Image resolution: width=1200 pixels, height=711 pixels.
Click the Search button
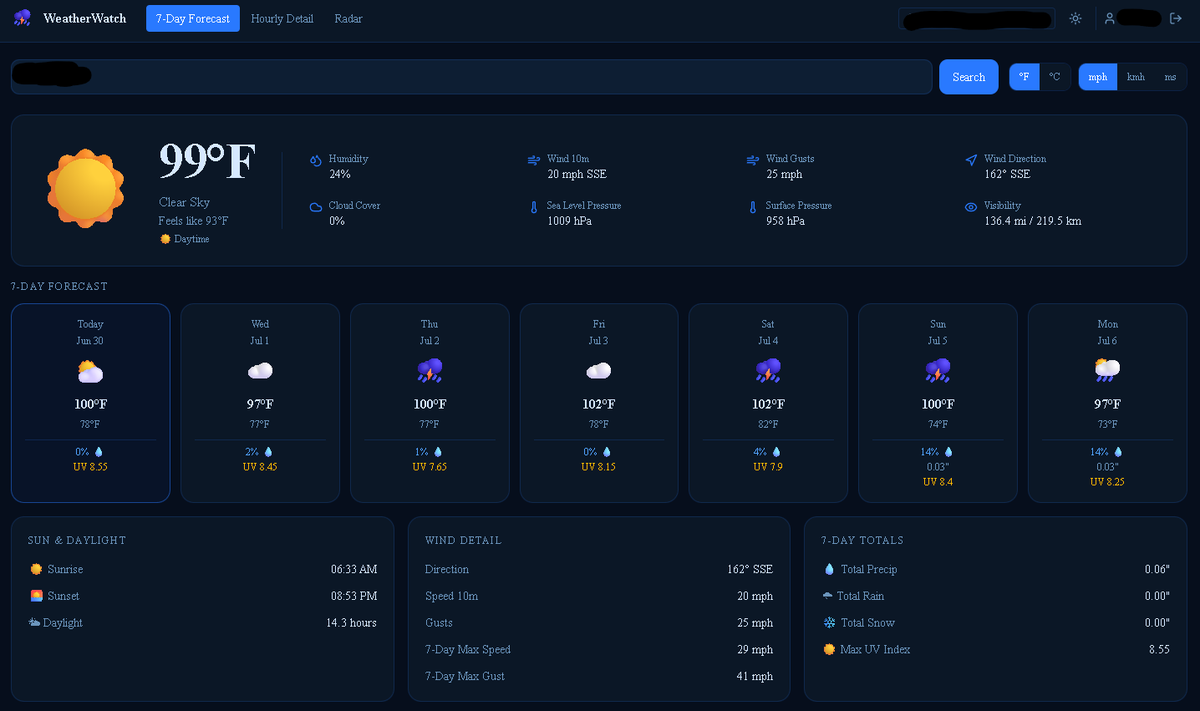(x=969, y=77)
